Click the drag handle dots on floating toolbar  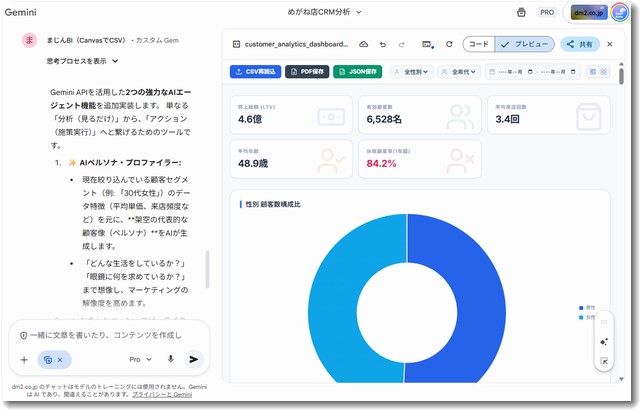604,322
